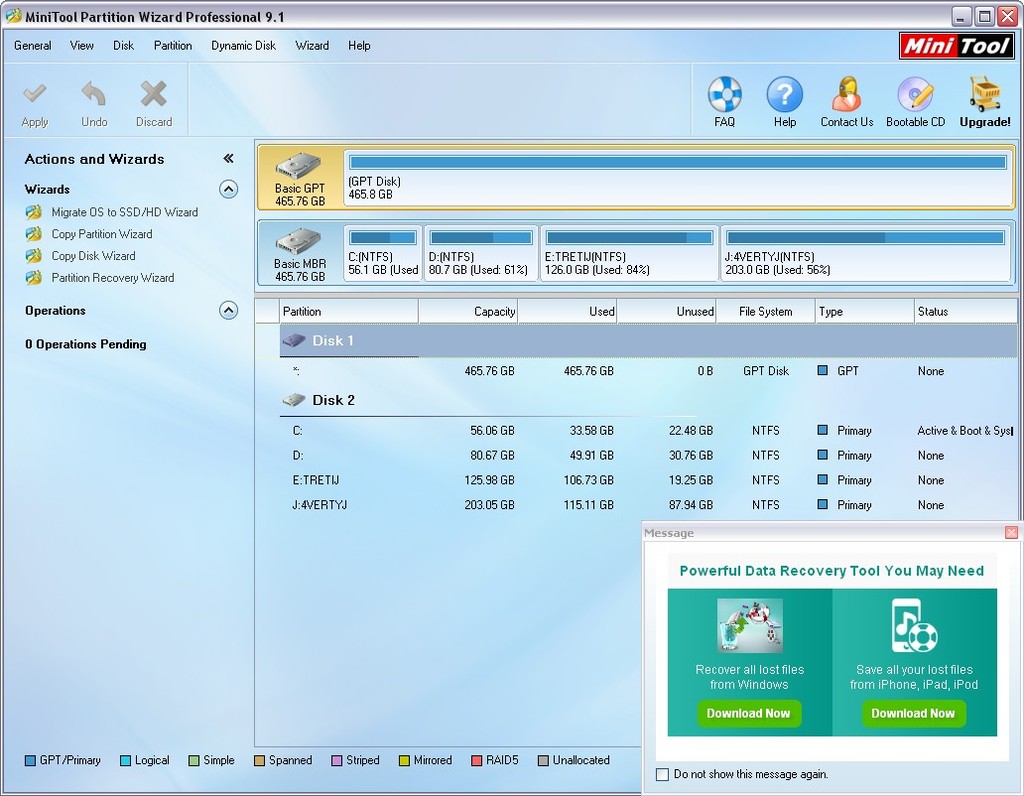
Task: Open the Bootable CD icon
Action: coord(915,94)
